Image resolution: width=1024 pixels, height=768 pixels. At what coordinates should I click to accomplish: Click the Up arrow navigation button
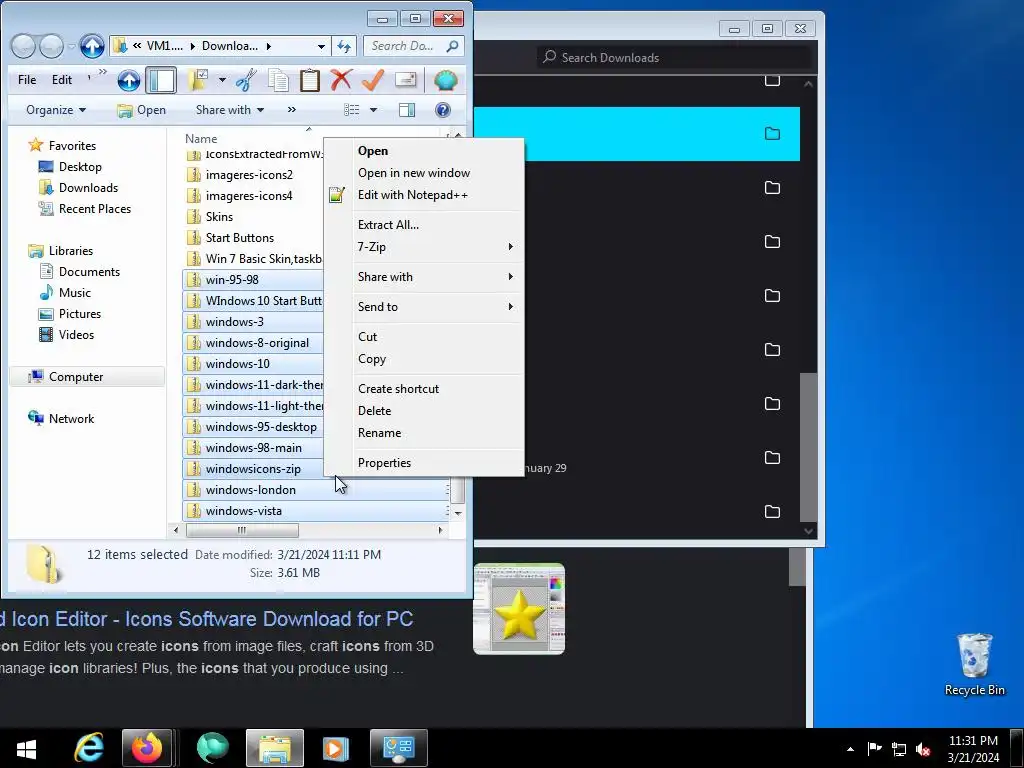[x=92, y=46]
